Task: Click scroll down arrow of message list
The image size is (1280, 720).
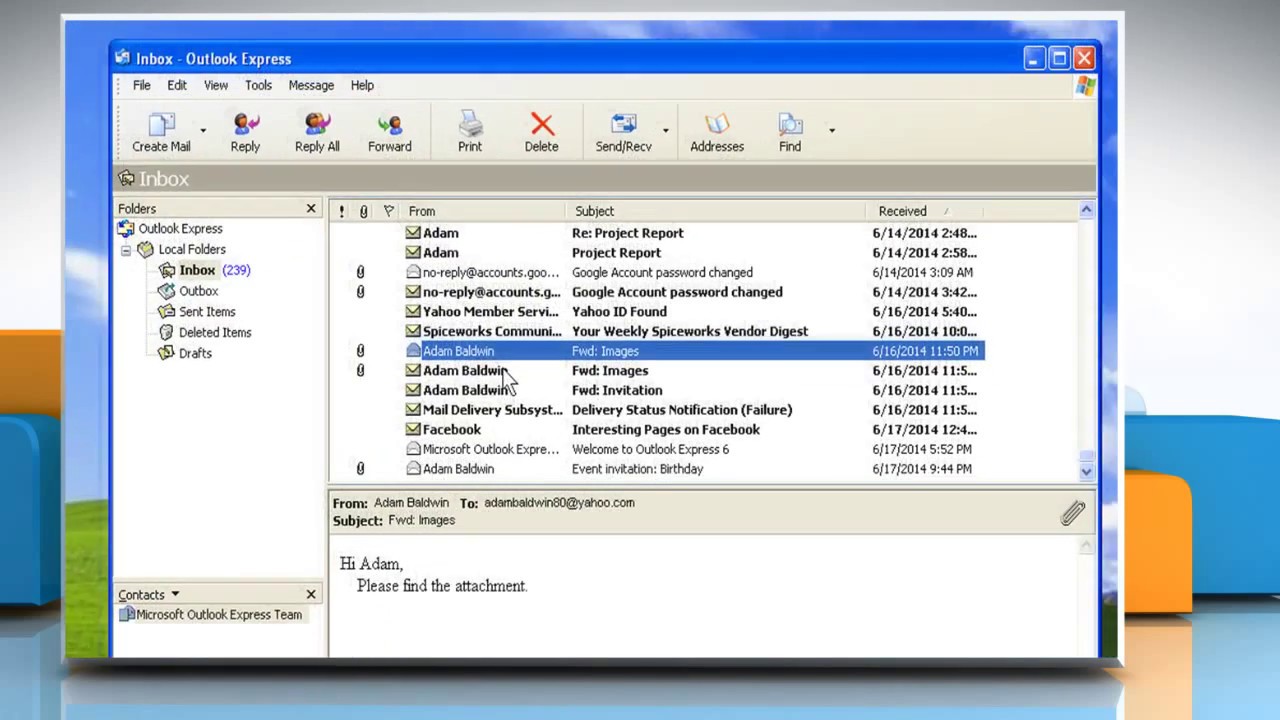Action: pos(1086,471)
